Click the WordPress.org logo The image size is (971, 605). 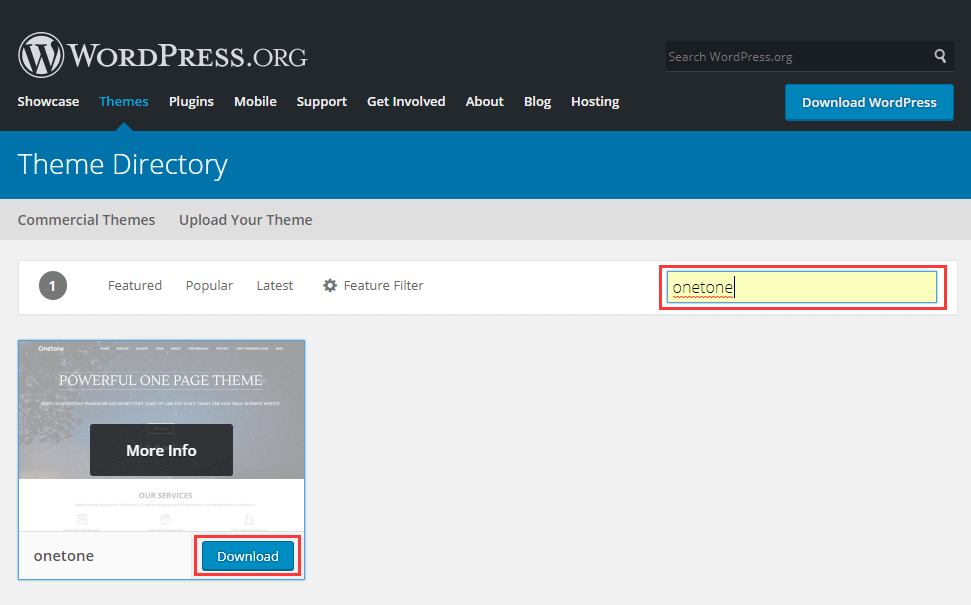click(x=162, y=55)
